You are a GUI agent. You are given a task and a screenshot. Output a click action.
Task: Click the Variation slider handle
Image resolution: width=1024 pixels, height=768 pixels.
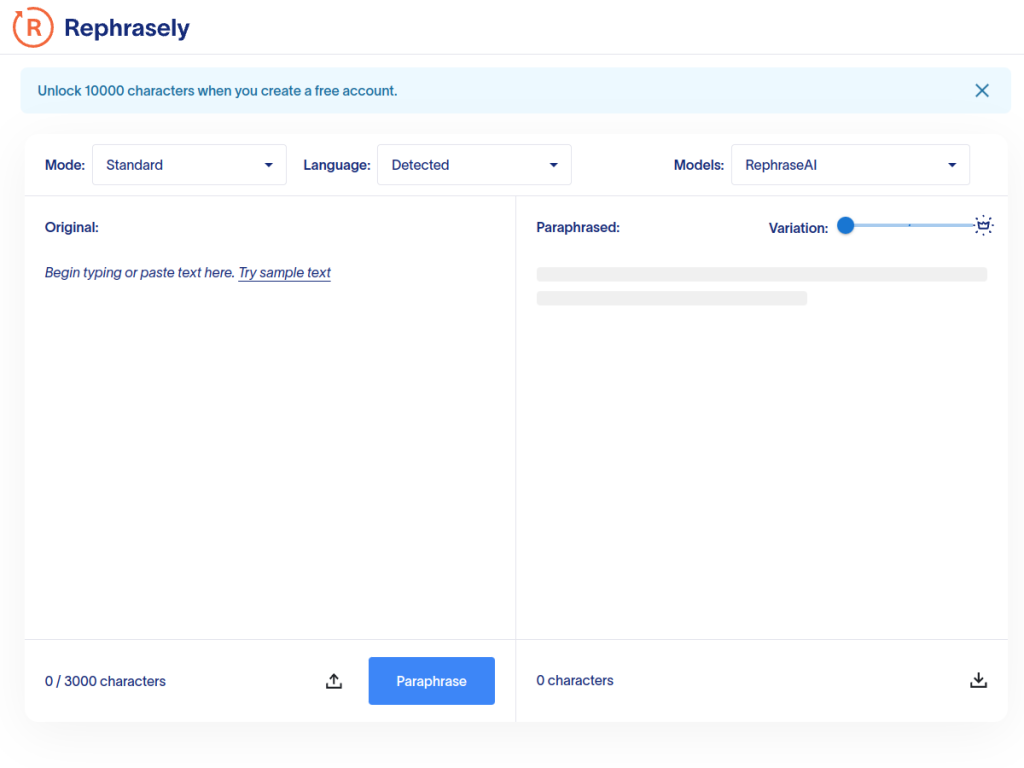pyautogui.click(x=846, y=225)
